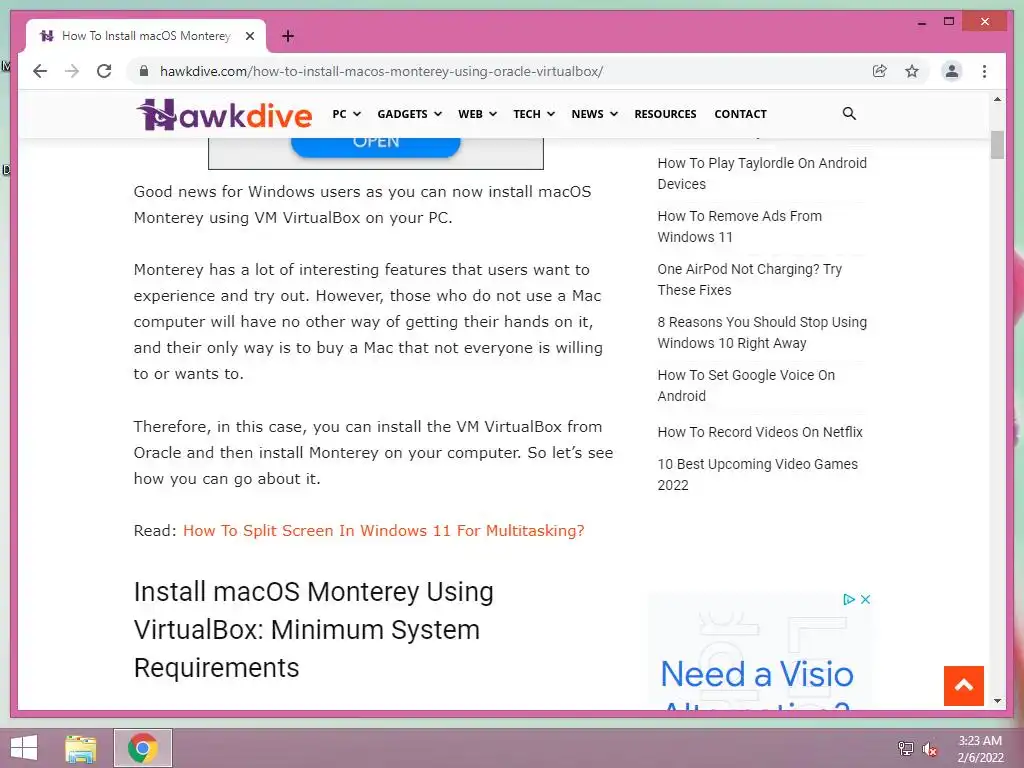Expand the NEWS menu dropdown
Viewport: 1024px width, 768px height.
coord(594,114)
